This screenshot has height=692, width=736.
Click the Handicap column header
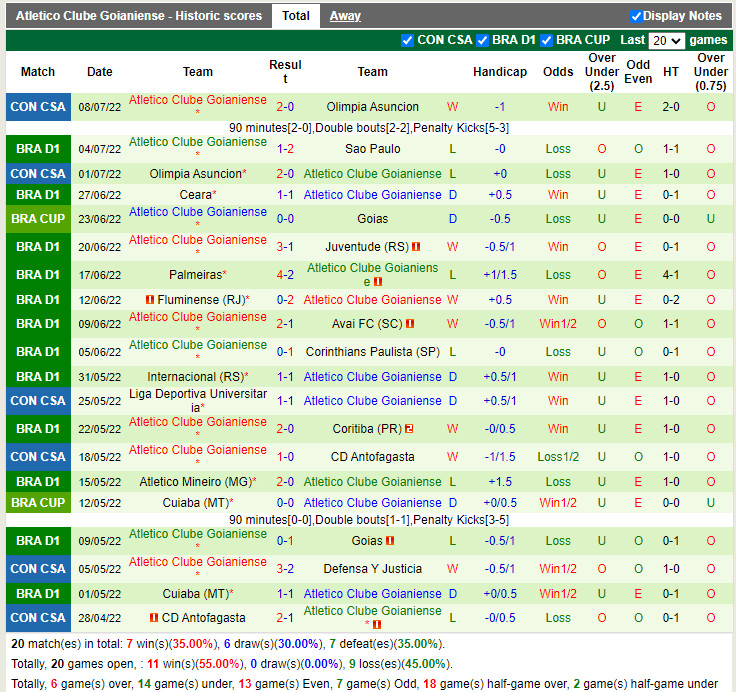500,72
